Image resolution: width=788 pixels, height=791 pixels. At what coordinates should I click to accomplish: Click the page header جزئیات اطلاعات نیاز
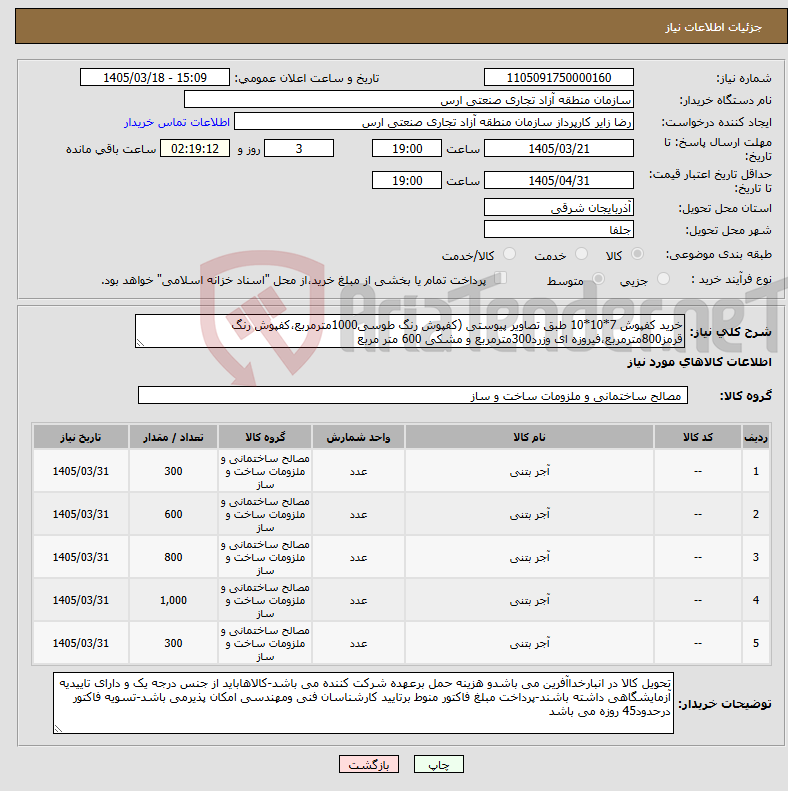click(x=713, y=27)
